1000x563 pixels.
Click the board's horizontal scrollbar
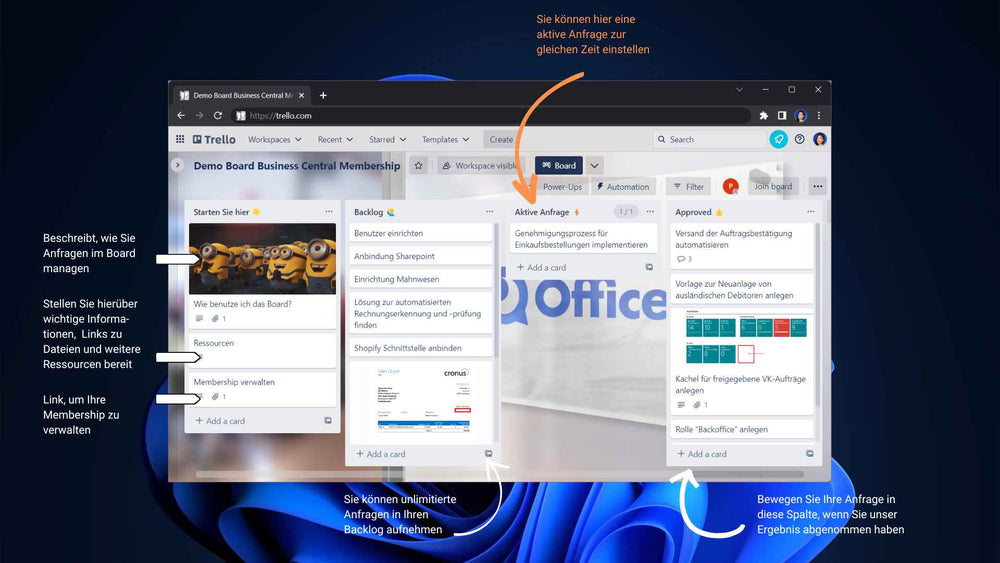click(500, 474)
